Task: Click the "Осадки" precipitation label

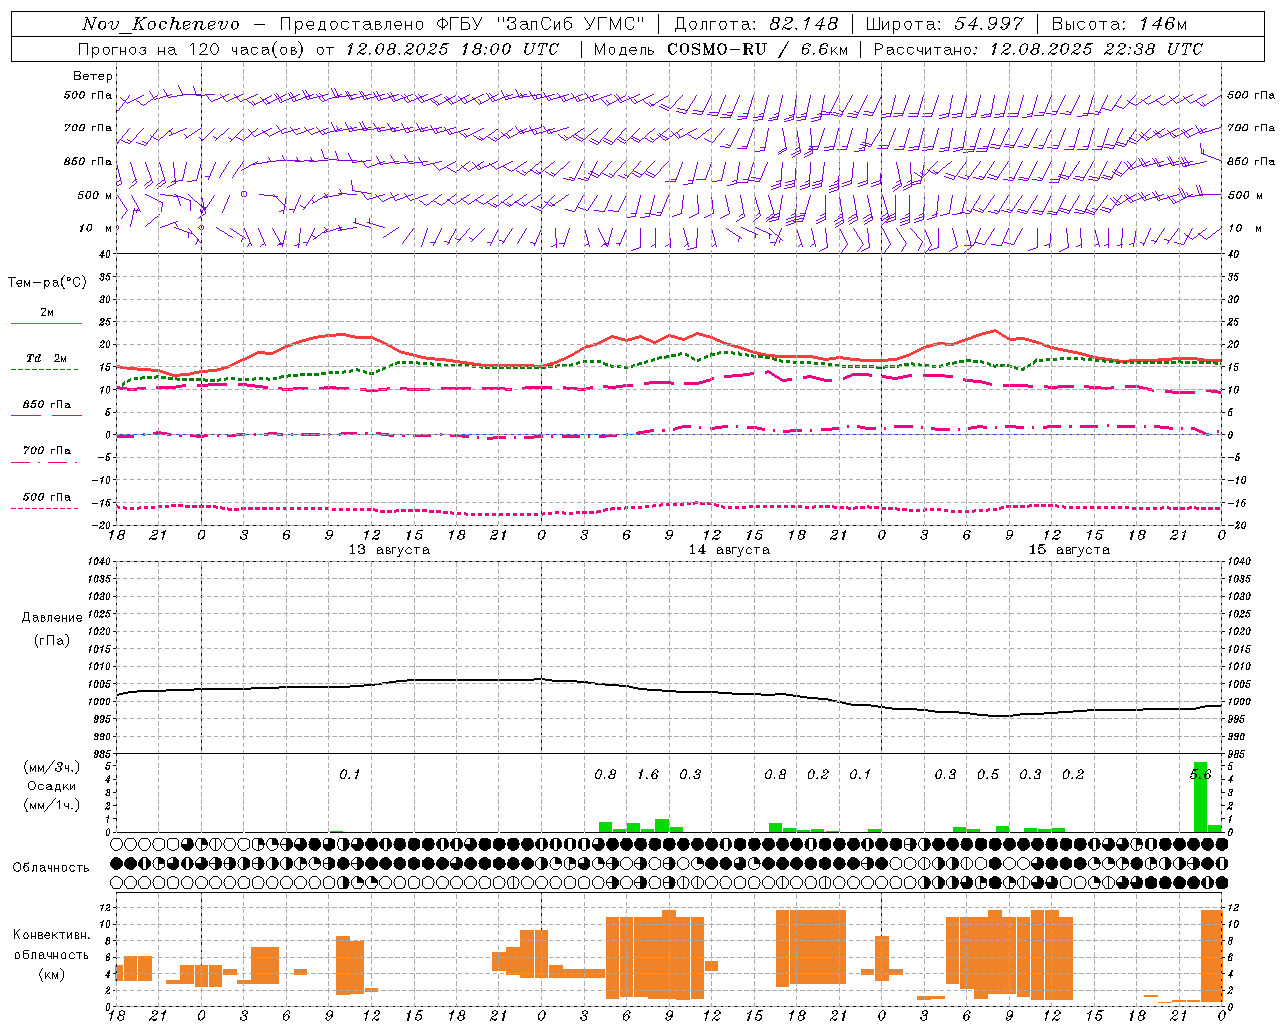Action: point(51,786)
